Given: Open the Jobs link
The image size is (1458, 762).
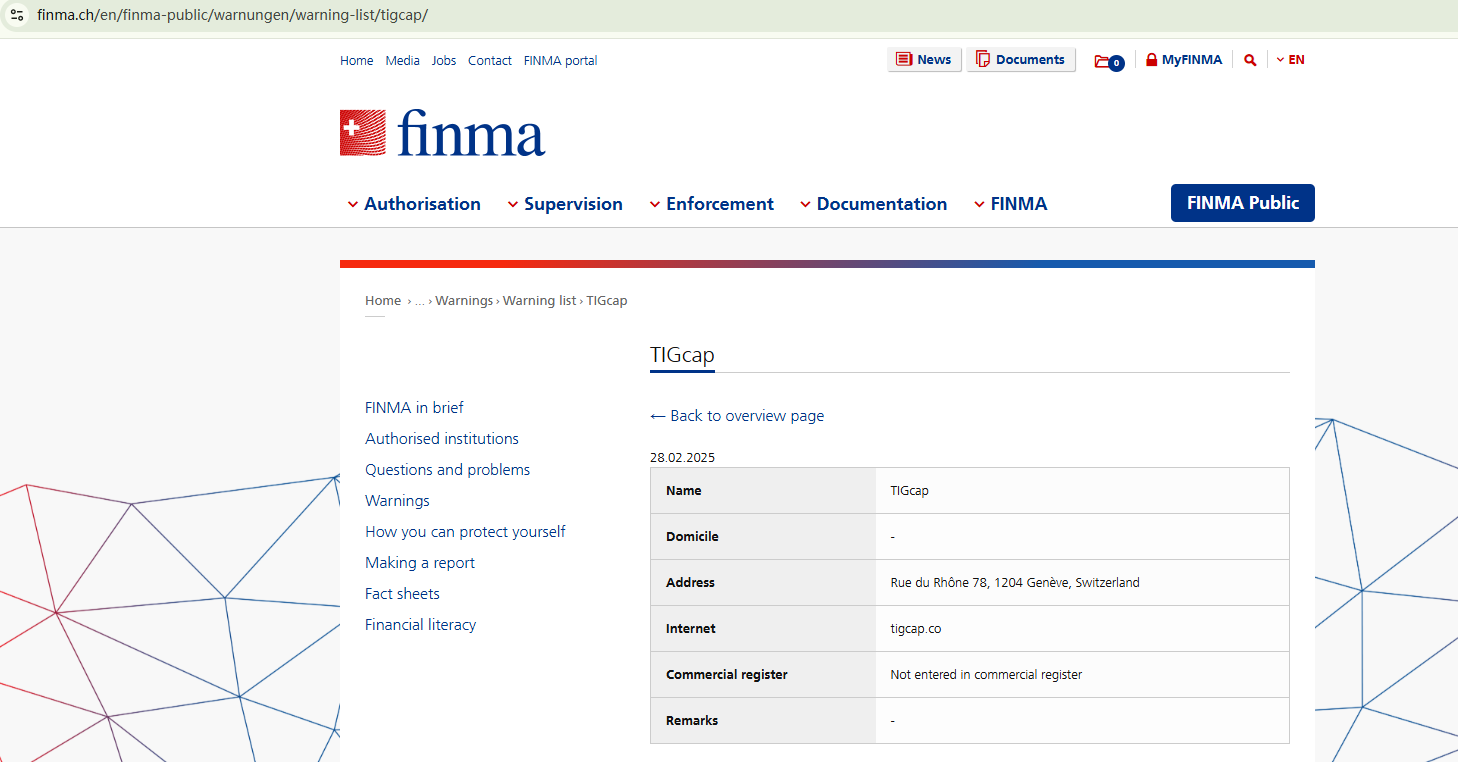Looking at the screenshot, I should click(x=444, y=61).
